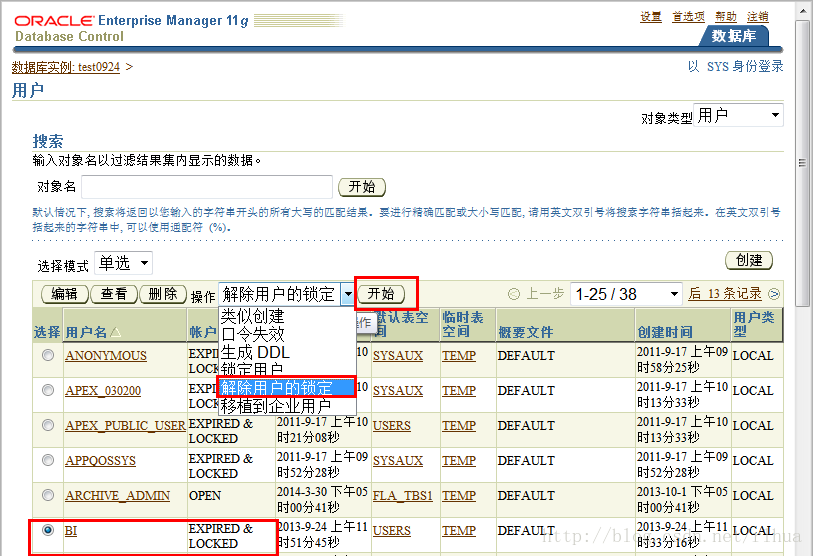Open SYSAUX tablespace link in ANONYMOUS row
The height and width of the screenshot is (556, 813).
pyautogui.click(x=398, y=356)
